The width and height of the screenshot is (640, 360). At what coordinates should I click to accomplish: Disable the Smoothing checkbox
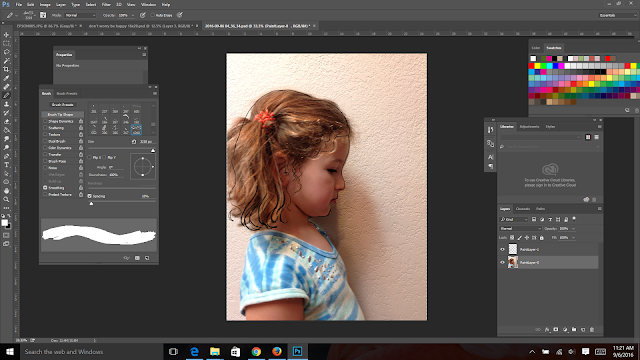(45, 188)
